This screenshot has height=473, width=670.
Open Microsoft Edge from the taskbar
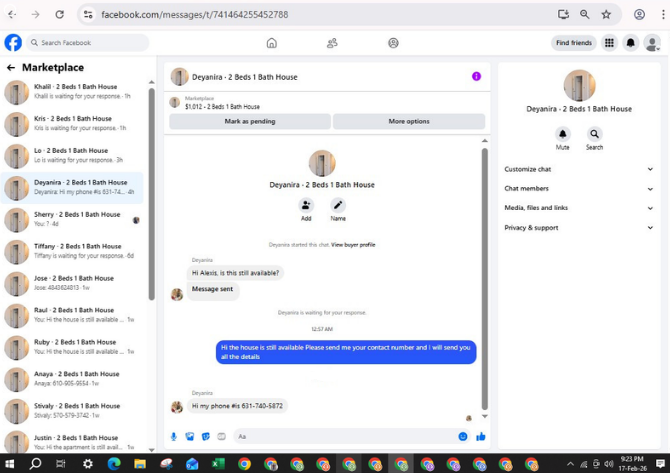114,464
